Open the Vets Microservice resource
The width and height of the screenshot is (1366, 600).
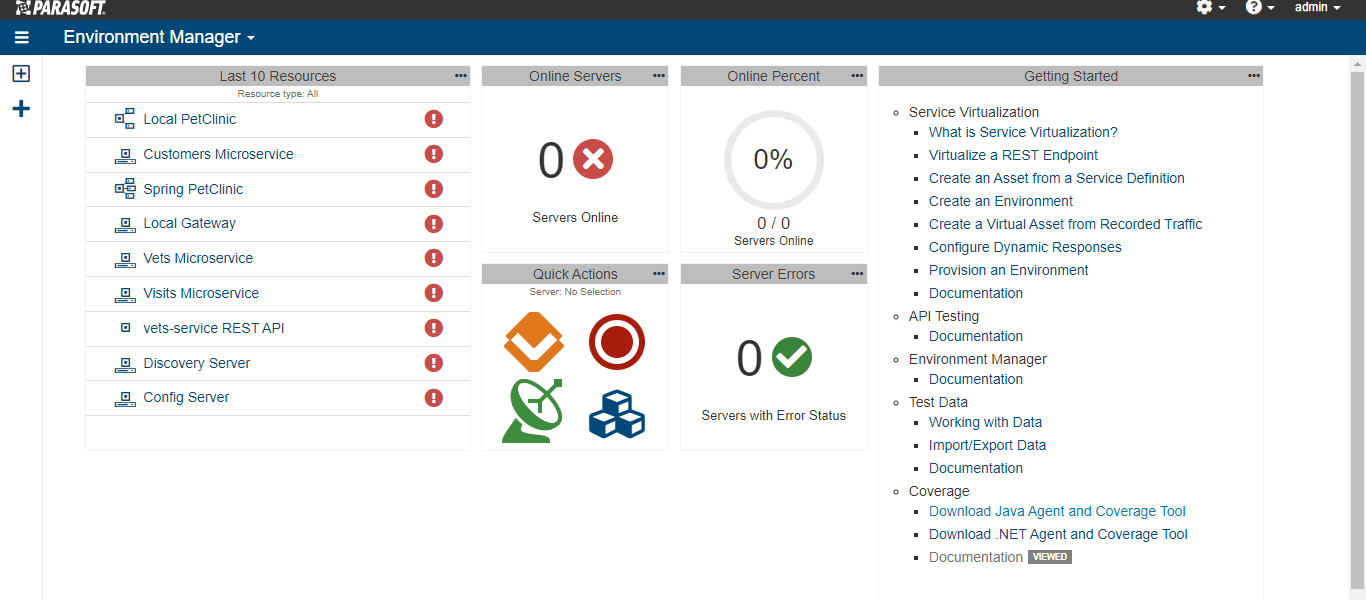click(198, 258)
